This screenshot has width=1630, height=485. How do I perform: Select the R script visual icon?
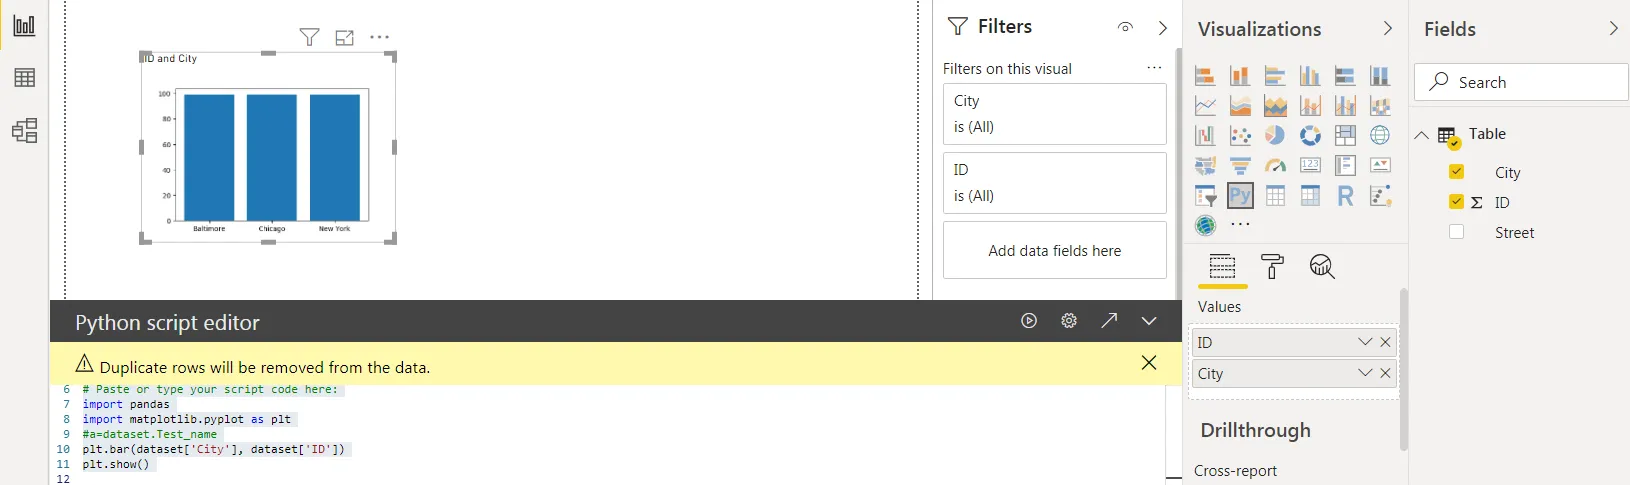[x=1345, y=196]
